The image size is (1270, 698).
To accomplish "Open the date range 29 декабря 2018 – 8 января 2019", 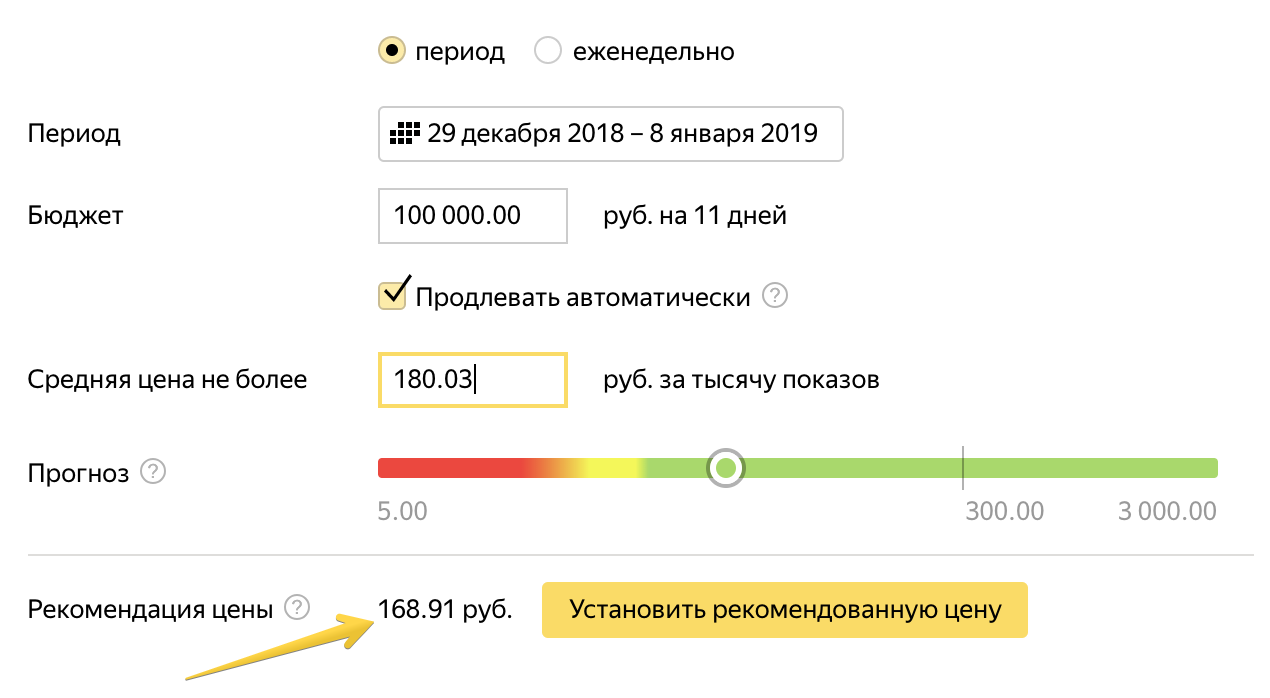I will point(611,133).
